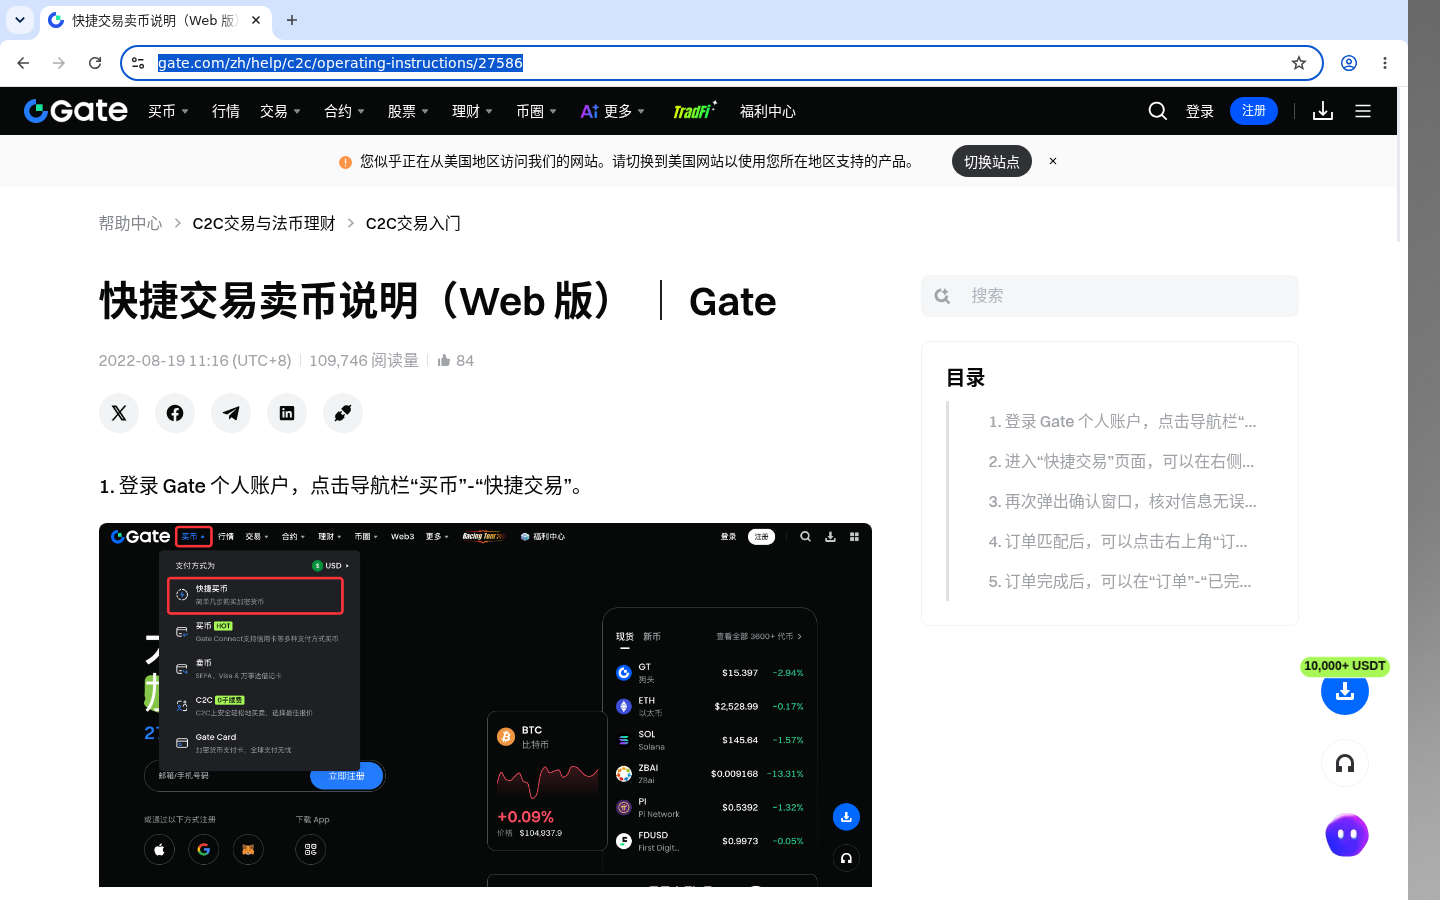Expand the 合约 dropdown menu
Image resolution: width=1440 pixels, height=900 pixels.
344,111
